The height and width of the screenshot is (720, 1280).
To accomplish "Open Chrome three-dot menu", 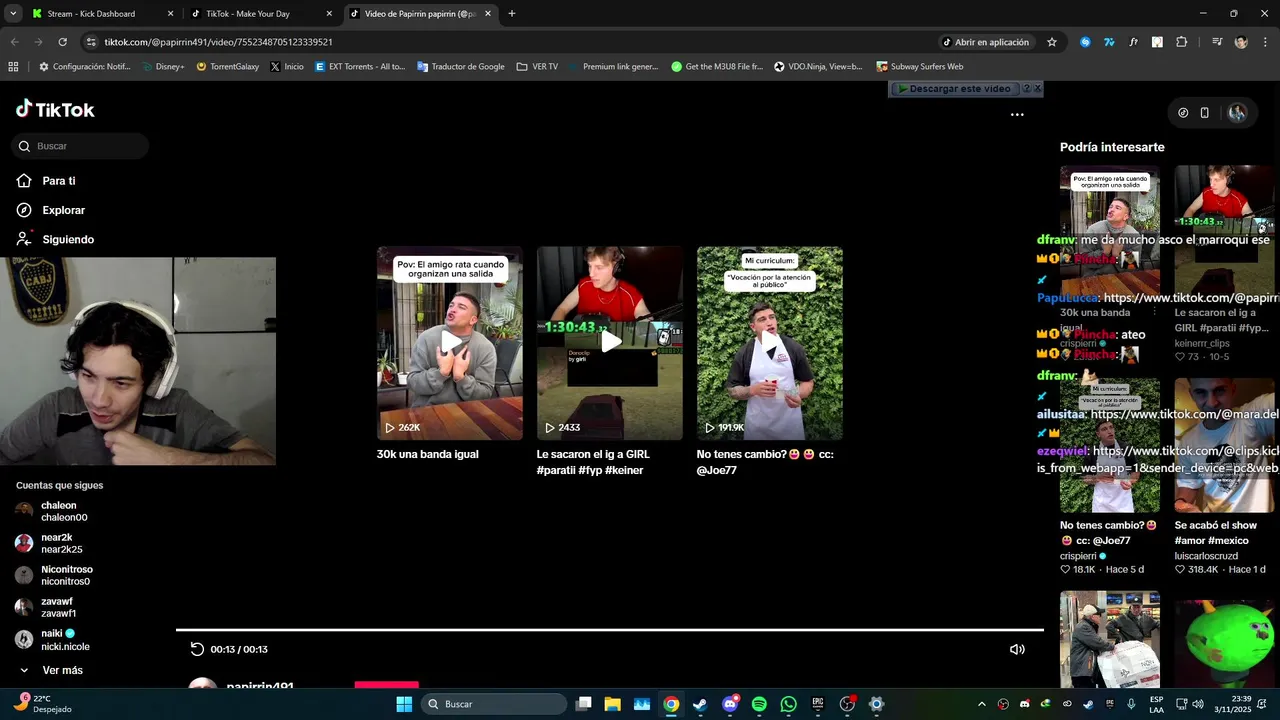I will (x=1264, y=42).
